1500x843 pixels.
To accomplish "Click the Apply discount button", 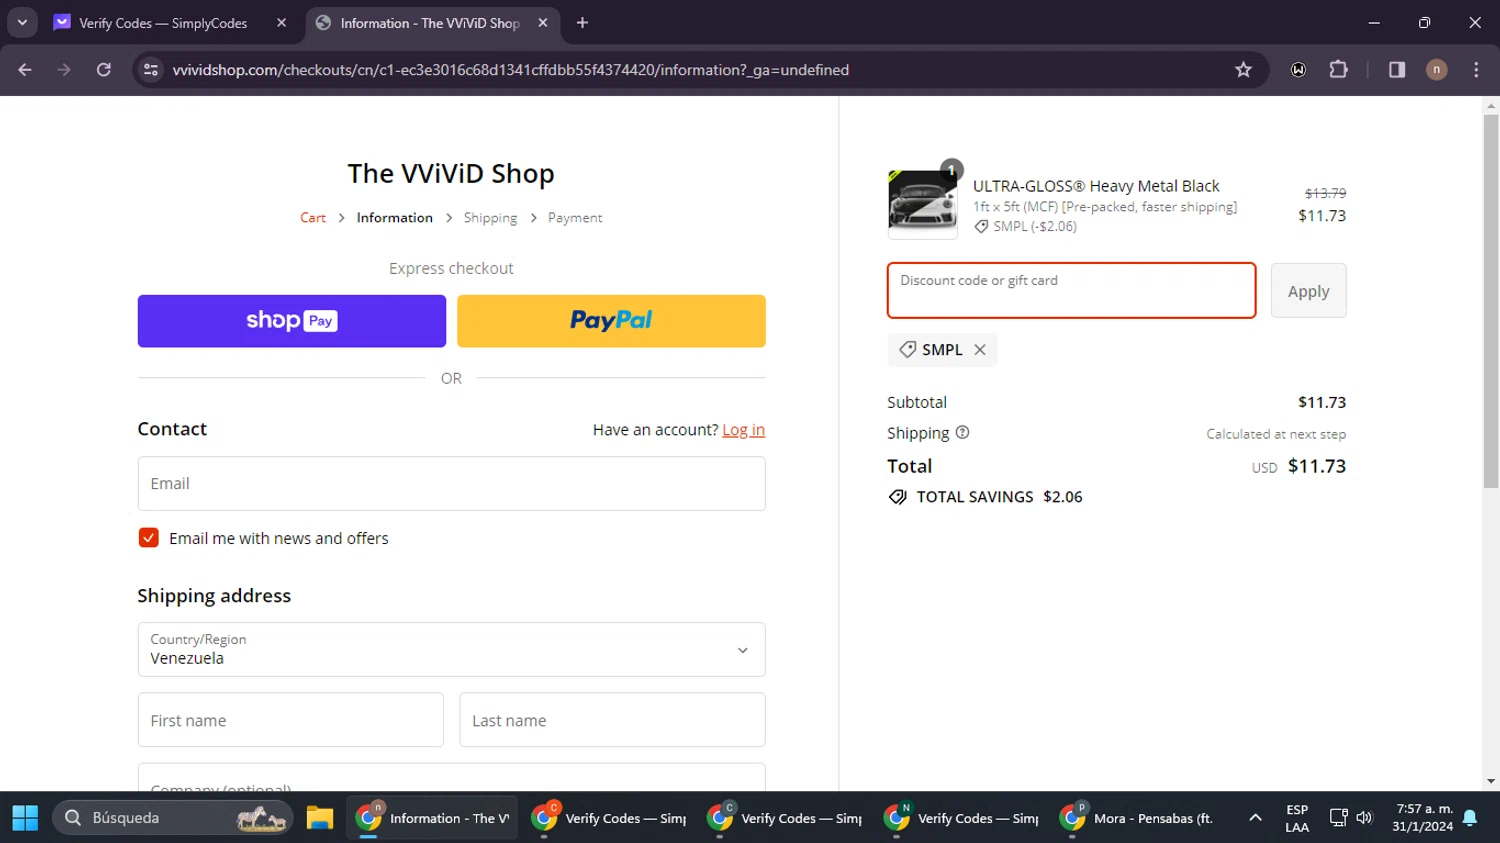I will pyautogui.click(x=1308, y=291).
